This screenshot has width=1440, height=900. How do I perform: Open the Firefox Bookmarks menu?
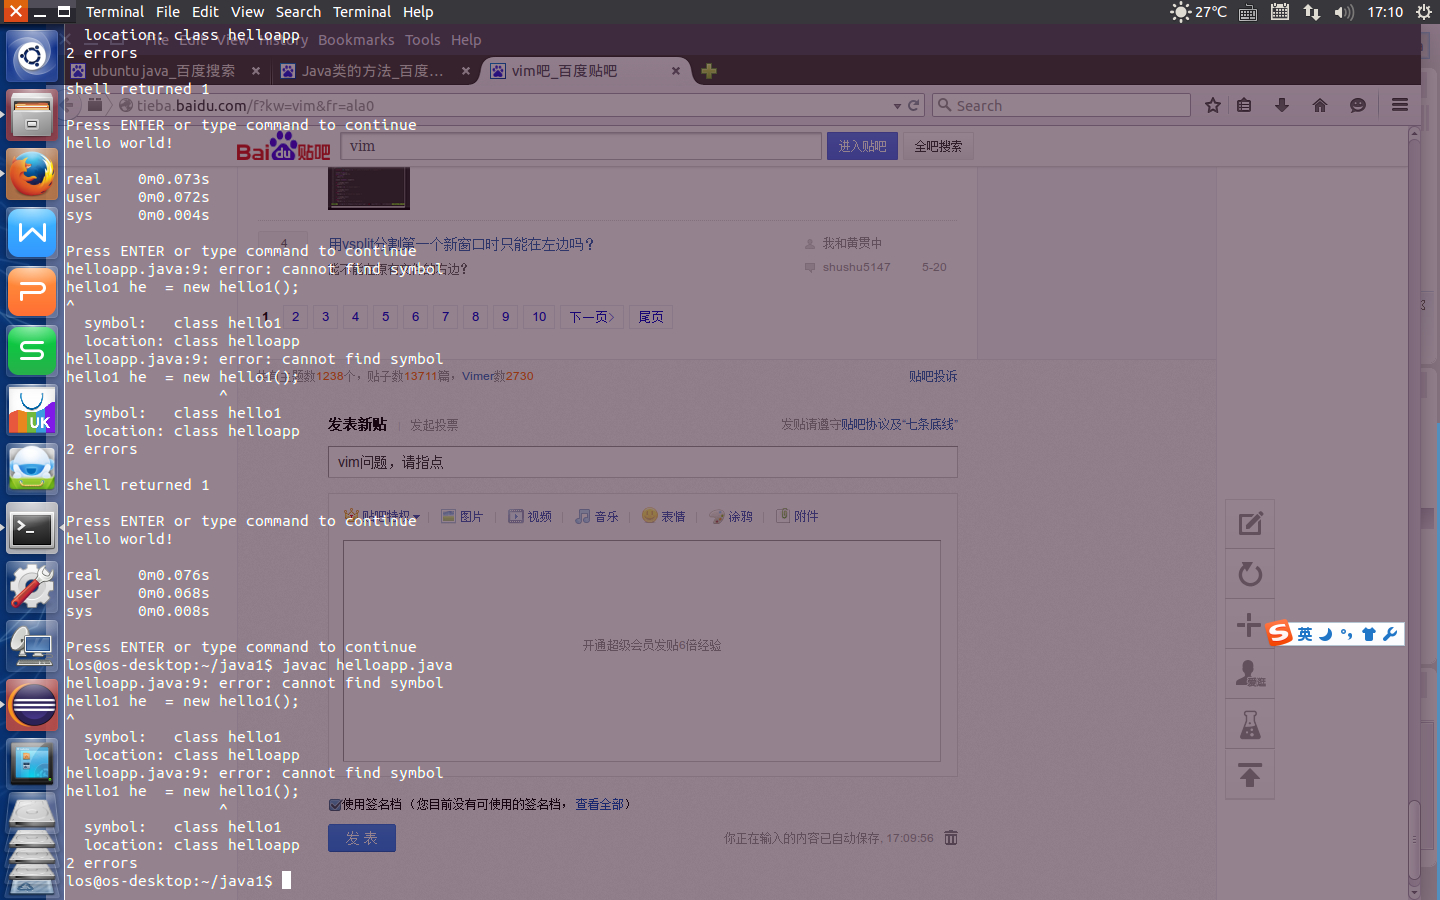click(x=356, y=40)
